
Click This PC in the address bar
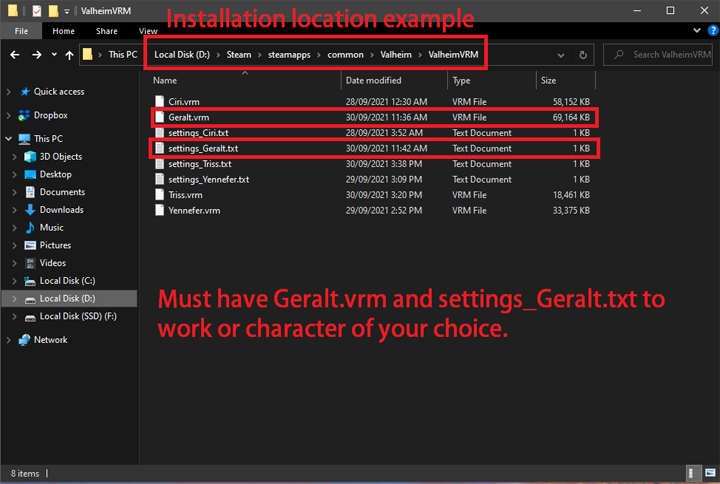tap(123, 55)
